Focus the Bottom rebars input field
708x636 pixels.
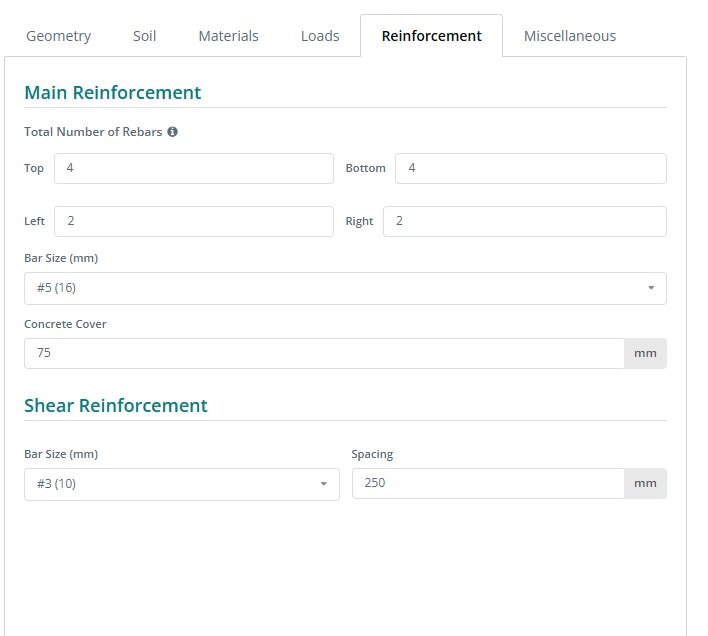(530, 168)
